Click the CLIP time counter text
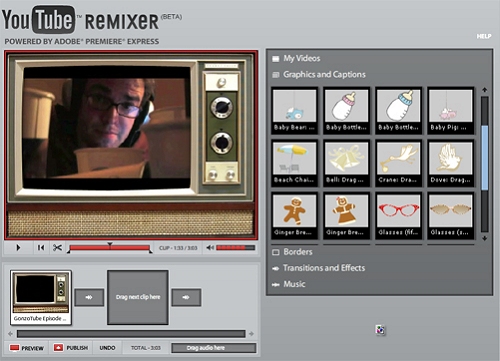The height and width of the screenshot is (361, 500). pos(178,248)
